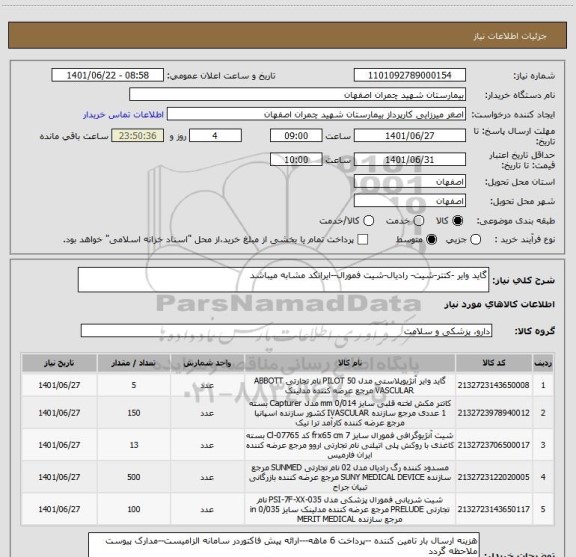Click the تعداد / مقدار column header

pos(134,363)
